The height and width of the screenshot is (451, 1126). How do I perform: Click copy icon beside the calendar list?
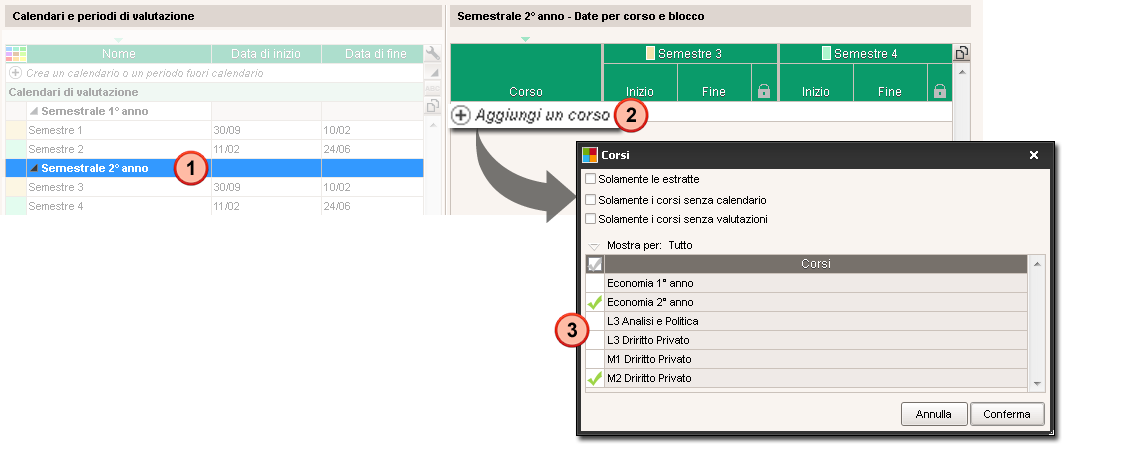tap(432, 106)
